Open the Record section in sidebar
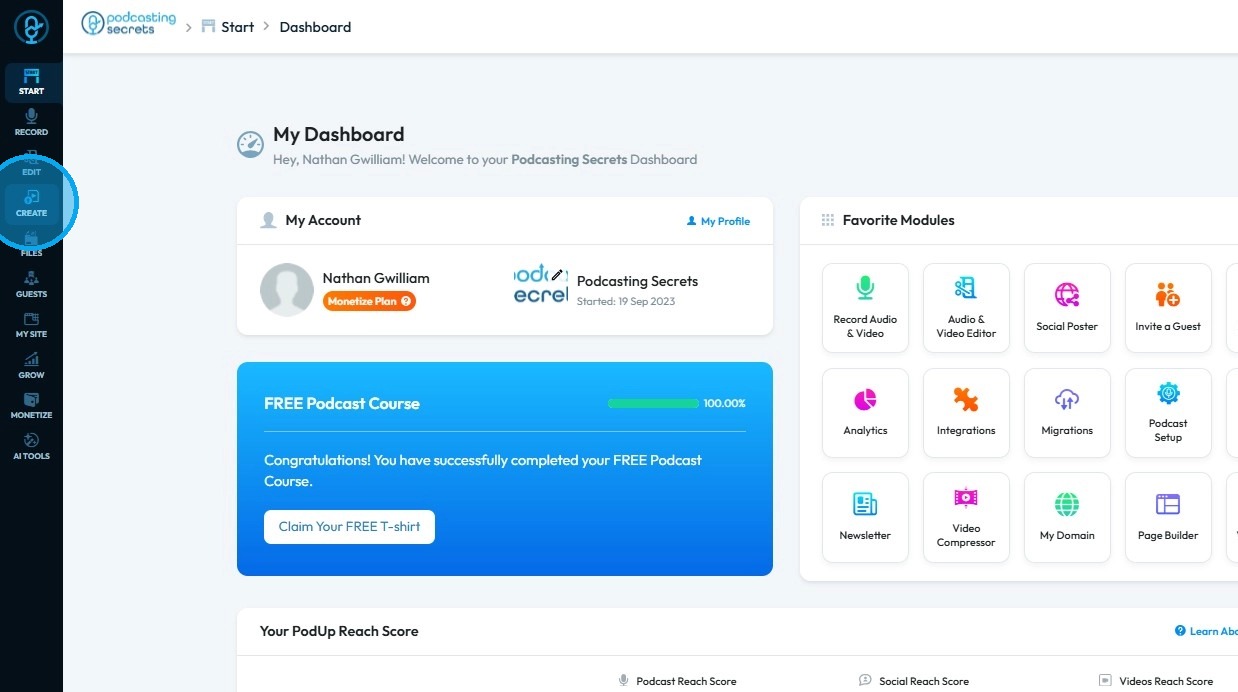The height and width of the screenshot is (692, 1238). coord(31,122)
